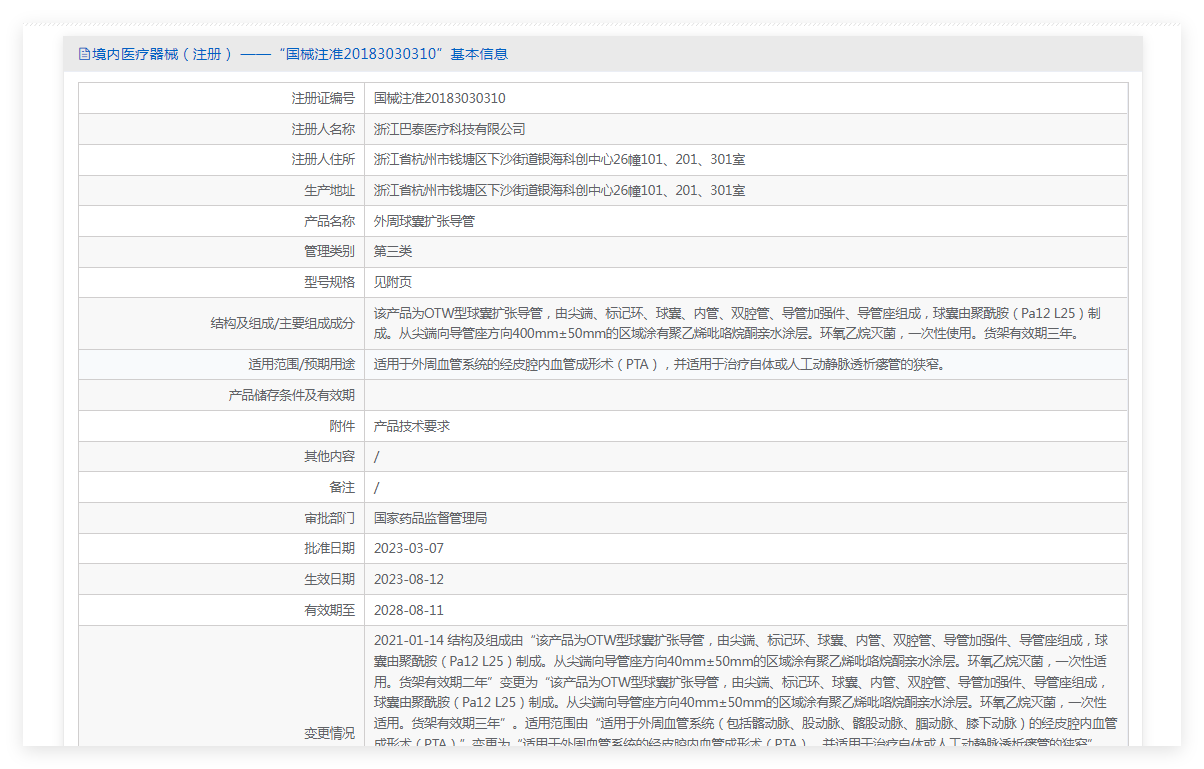Screen dimensions: 1204x769
Task: Click the 备注 label
Action: (x=342, y=488)
